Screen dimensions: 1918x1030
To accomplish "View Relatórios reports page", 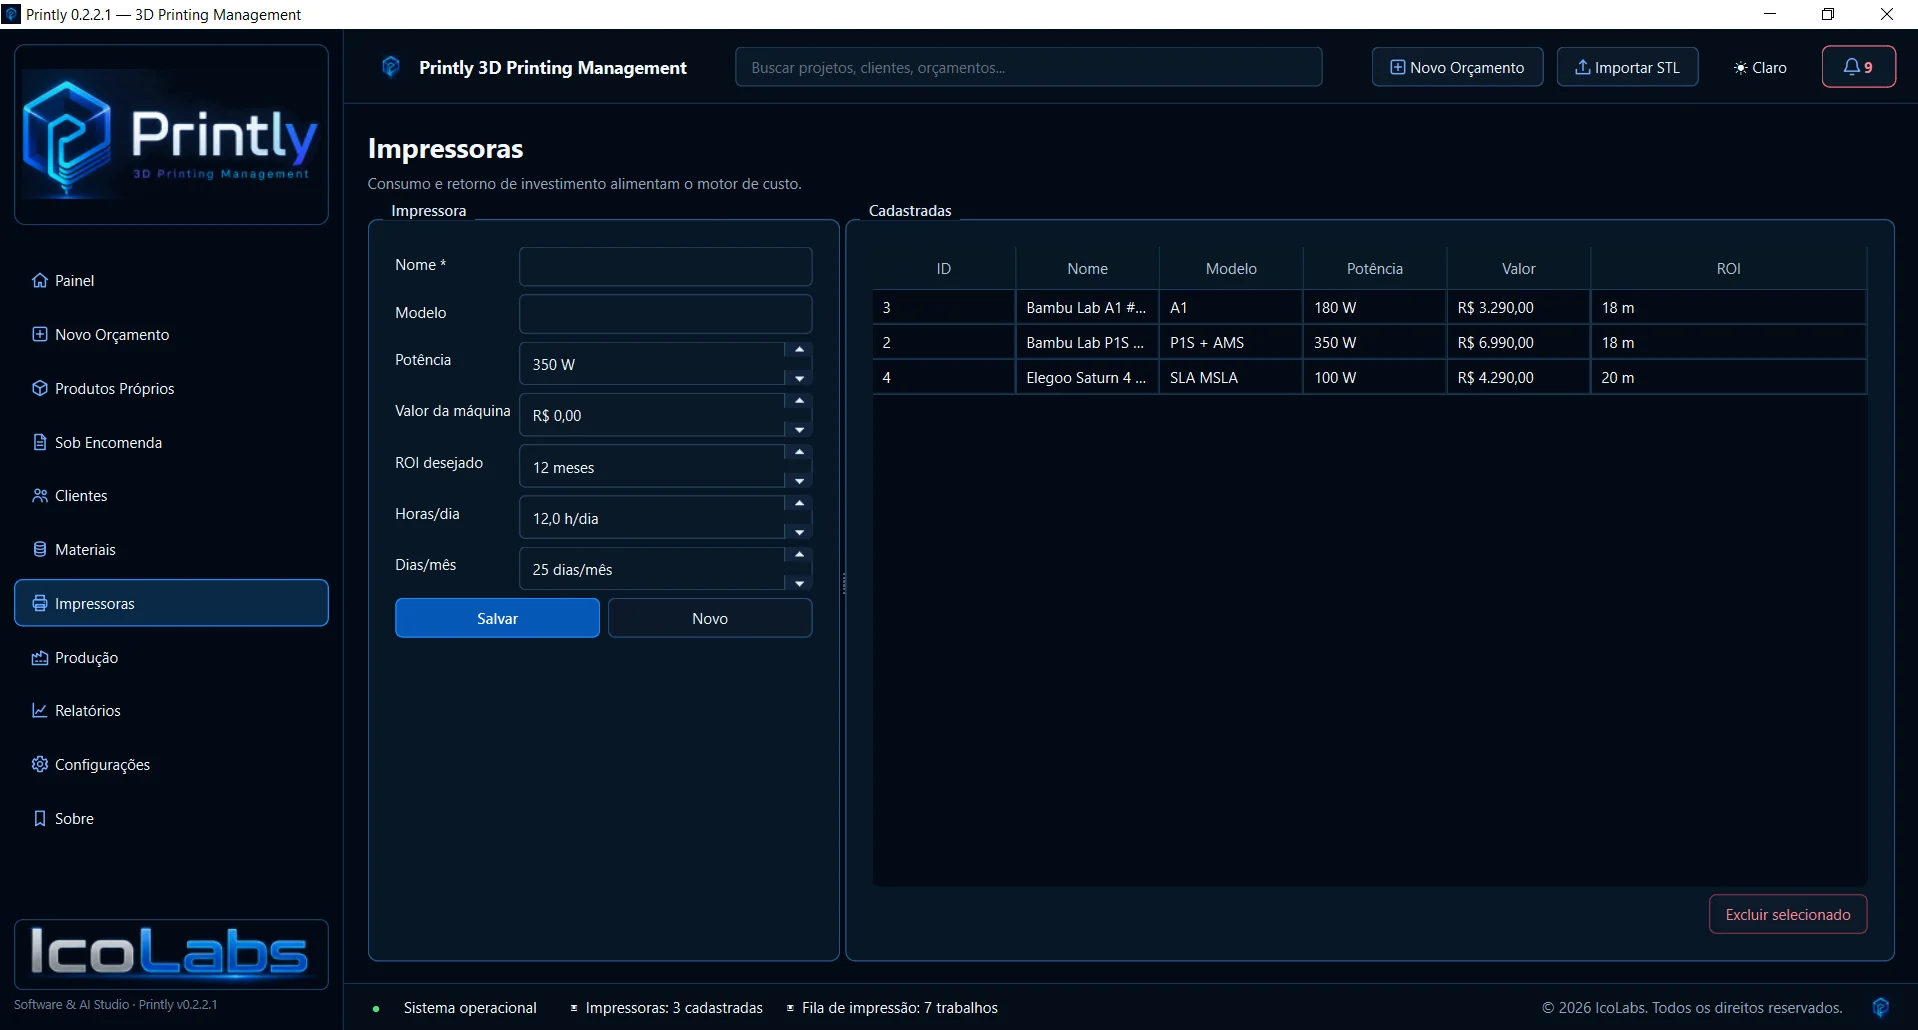I will click(x=171, y=711).
